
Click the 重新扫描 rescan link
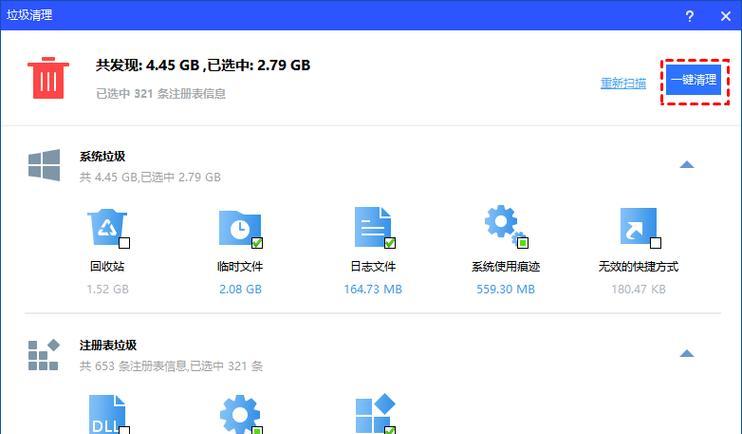[x=623, y=83]
